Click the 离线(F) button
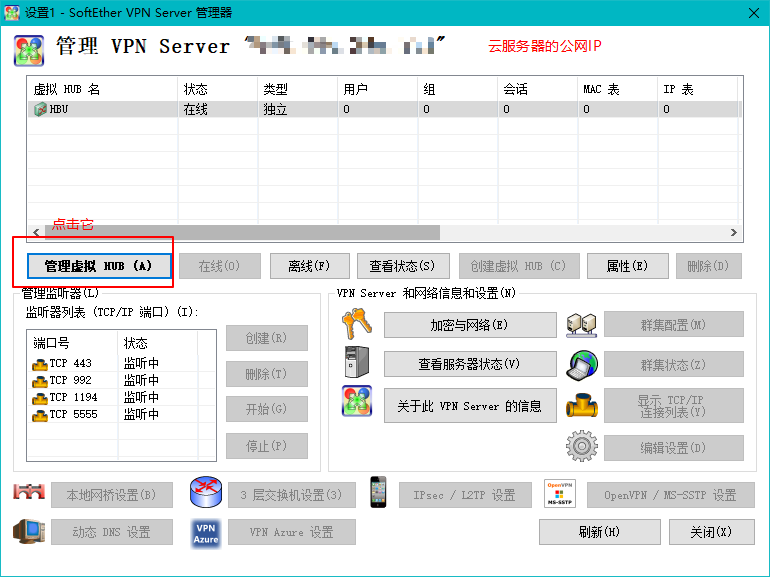This screenshot has height=577, width=770. (x=309, y=266)
